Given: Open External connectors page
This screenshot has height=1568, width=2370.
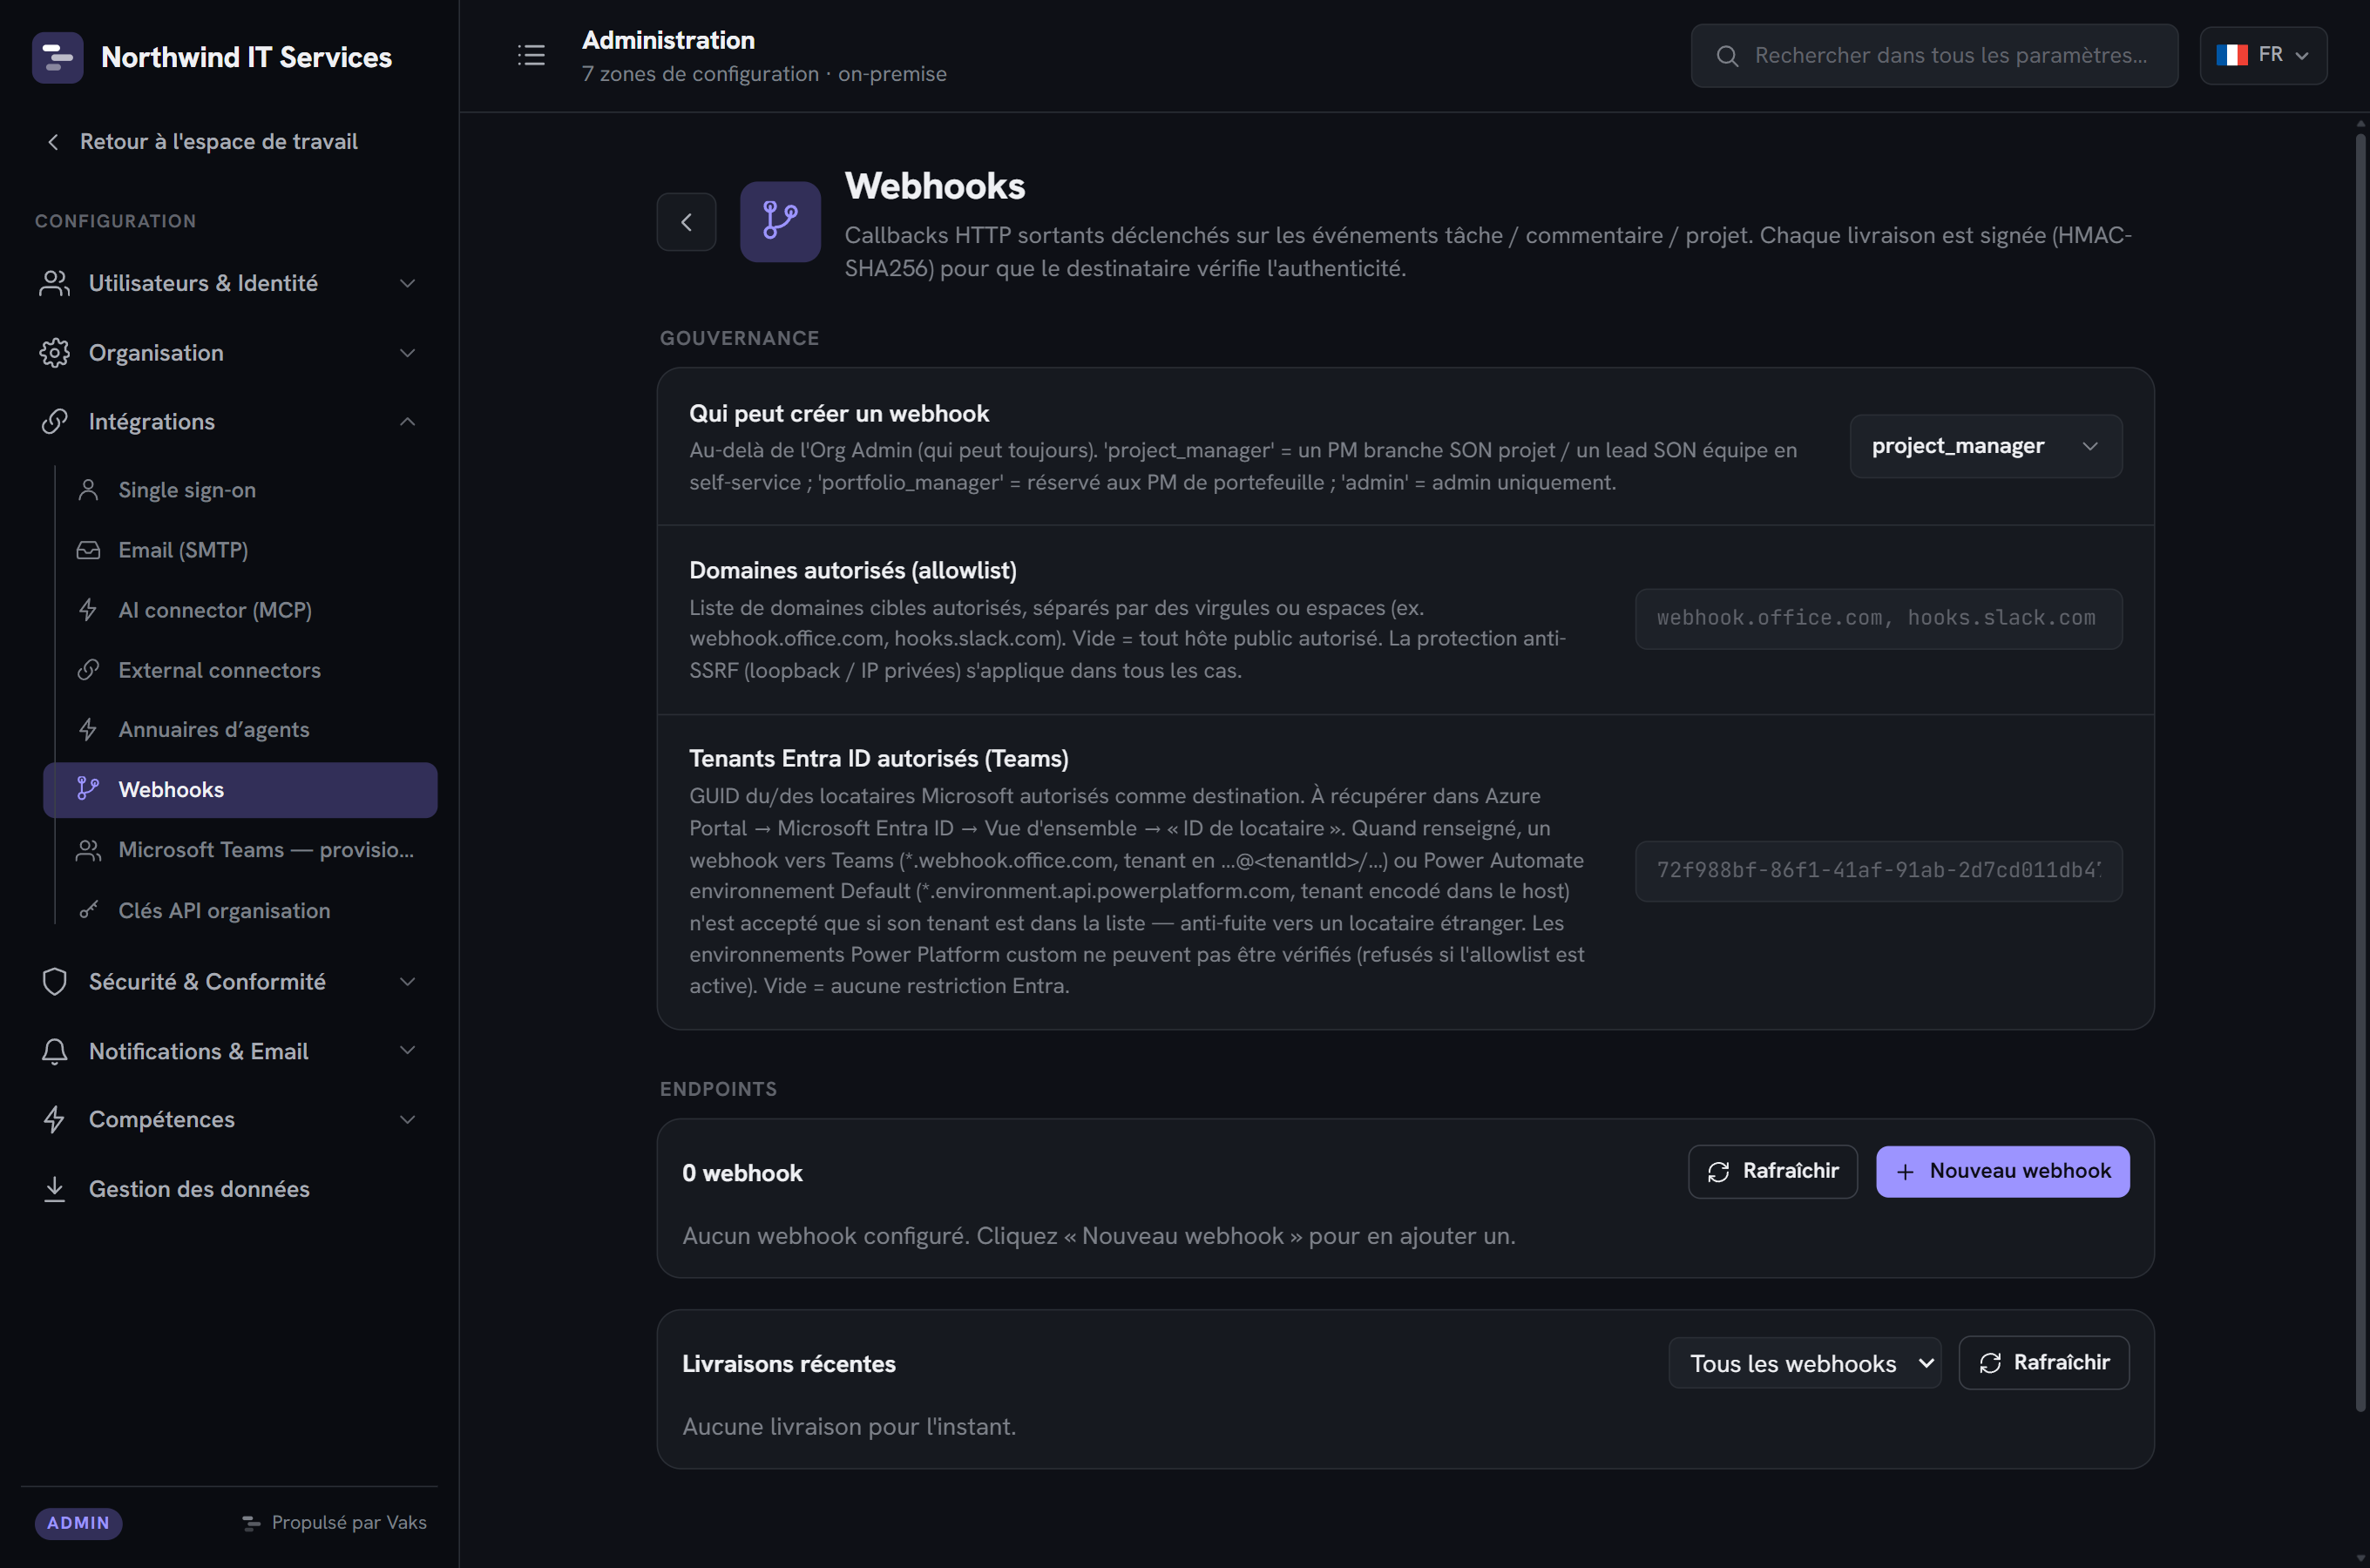Looking at the screenshot, I should pyautogui.click(x=240, y=670).
